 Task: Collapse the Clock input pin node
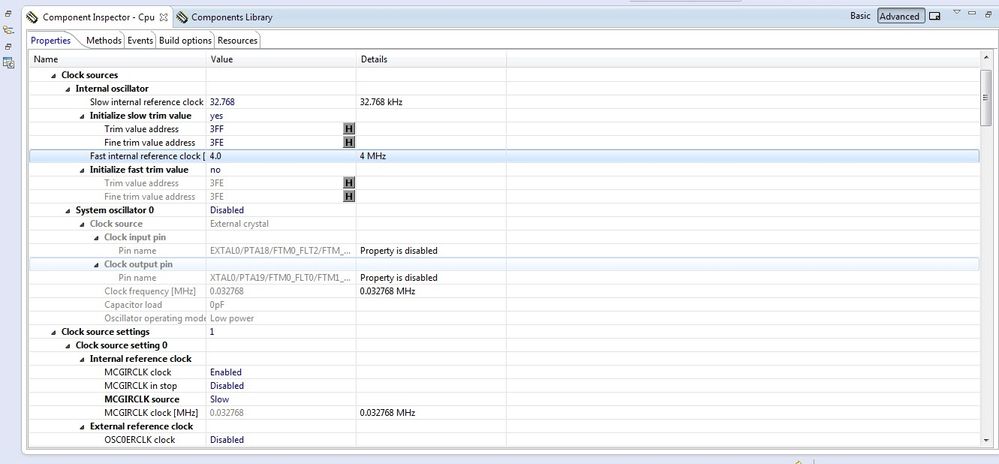pyautogui.click(x=96, y=237)
